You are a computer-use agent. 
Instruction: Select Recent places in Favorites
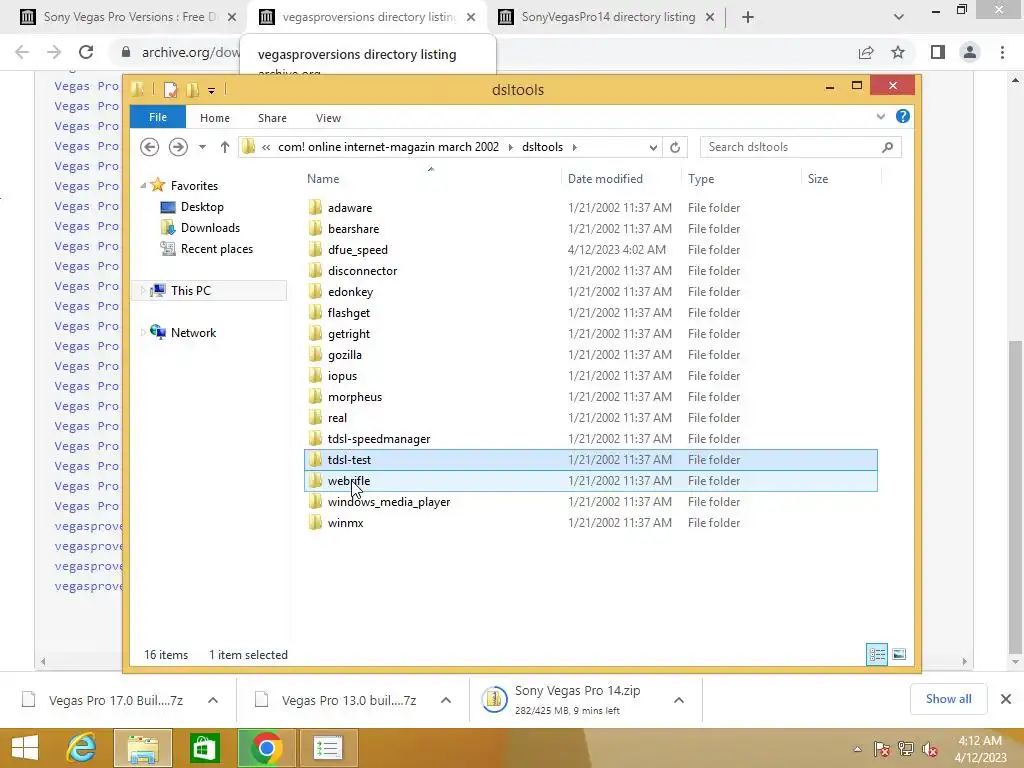[x=217, y=249]
